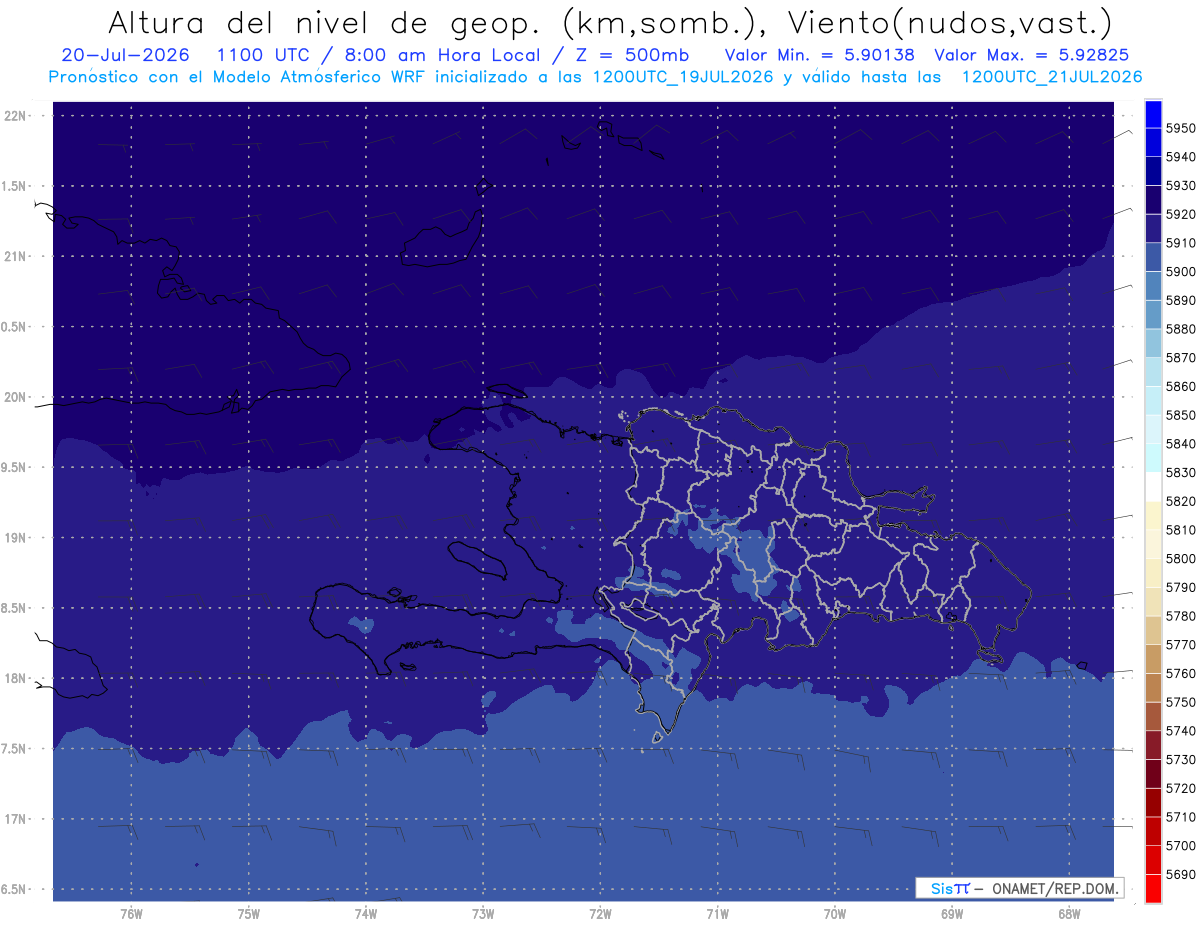Click the 20N latitude axis label
Viewport: 1200px width, 927px height.
[x=16, y=397]
